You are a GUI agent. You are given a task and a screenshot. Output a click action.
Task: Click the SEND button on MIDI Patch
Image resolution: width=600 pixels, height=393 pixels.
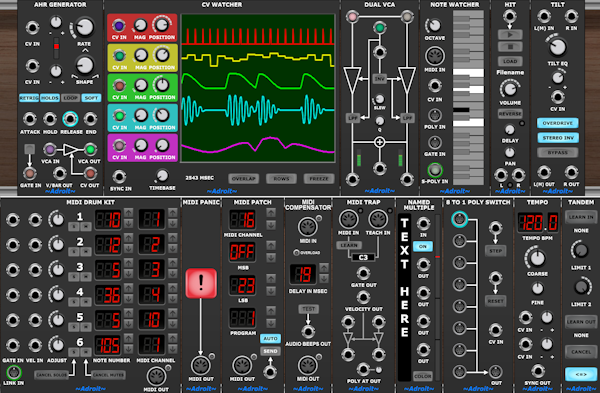(270, 351)
